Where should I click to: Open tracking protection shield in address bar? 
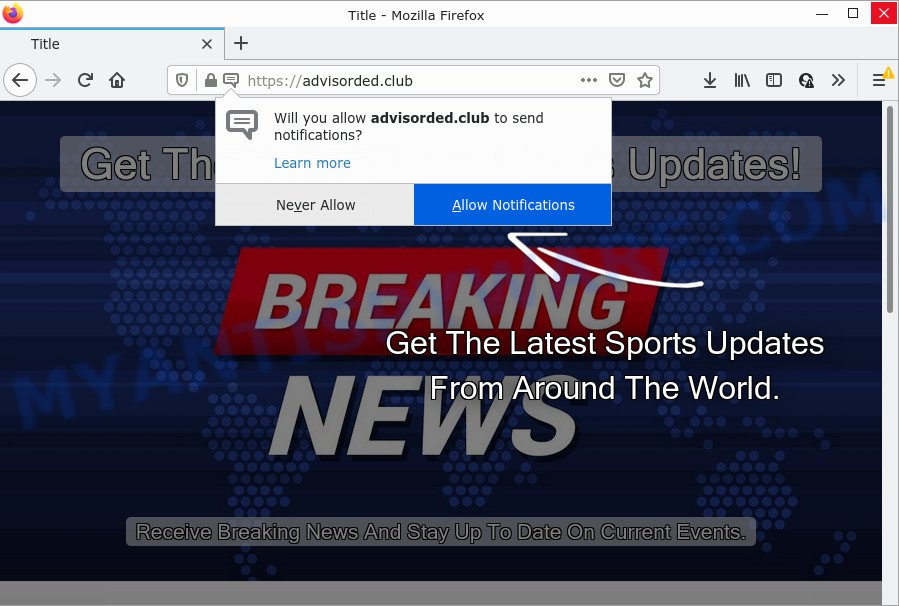182,80
